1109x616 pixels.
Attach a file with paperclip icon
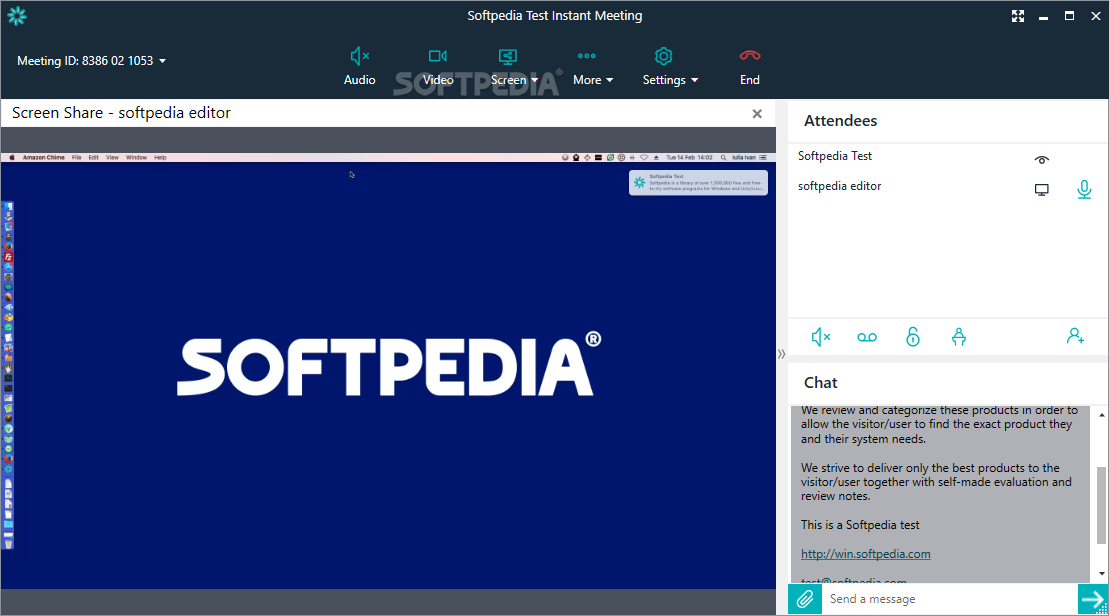pyautogui.click(x=805, y=599)
